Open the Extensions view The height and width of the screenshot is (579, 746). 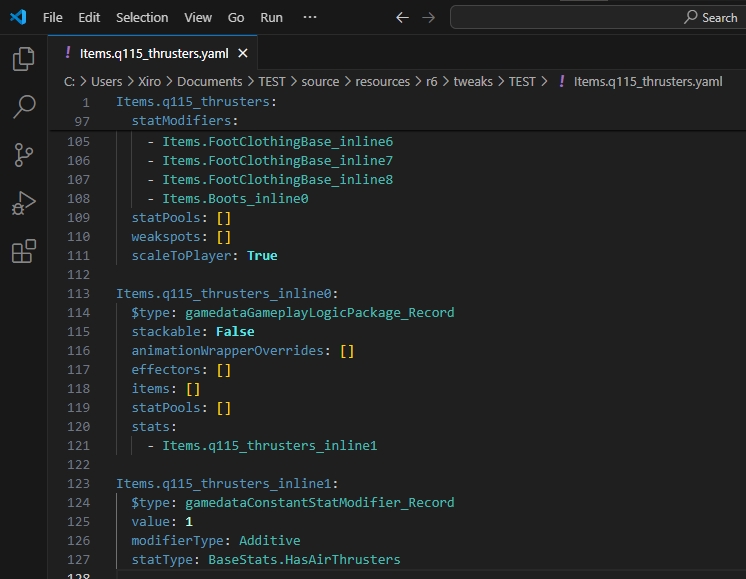[x=23, y=251]
